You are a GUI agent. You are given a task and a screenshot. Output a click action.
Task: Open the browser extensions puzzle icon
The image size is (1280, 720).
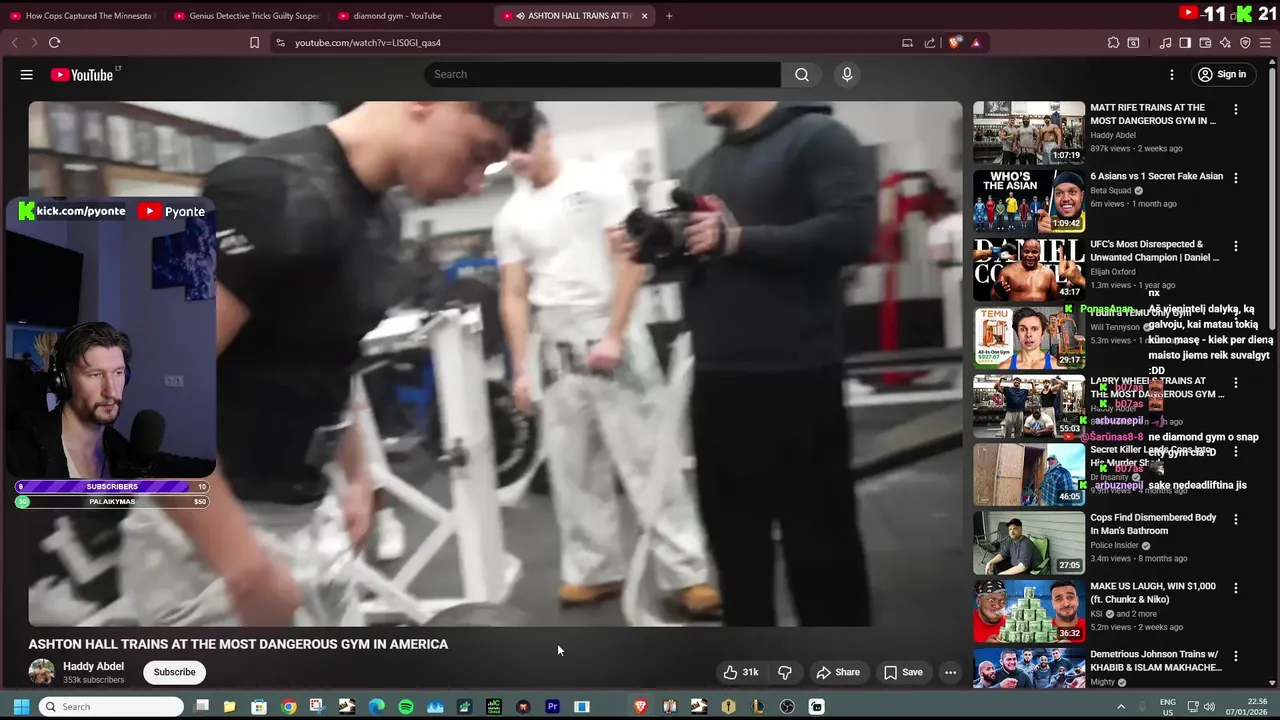click(1113, 43)
